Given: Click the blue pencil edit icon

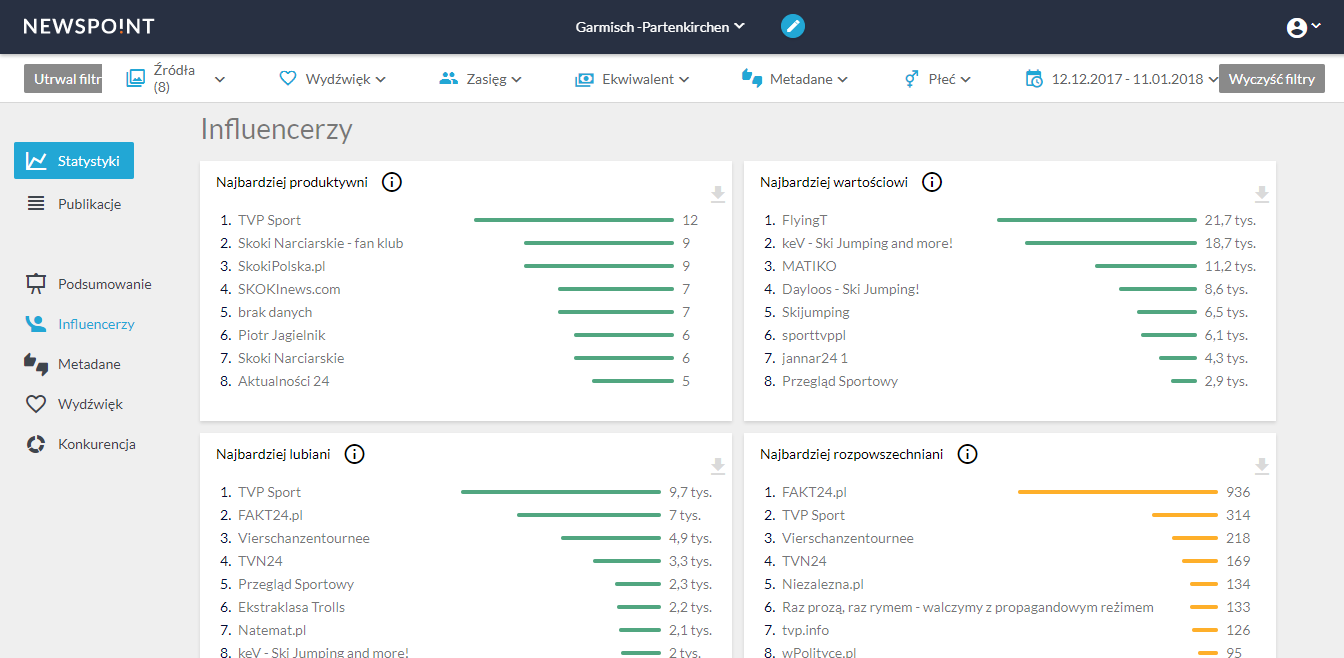Looking at the screenshot, I should coord(792,27).
